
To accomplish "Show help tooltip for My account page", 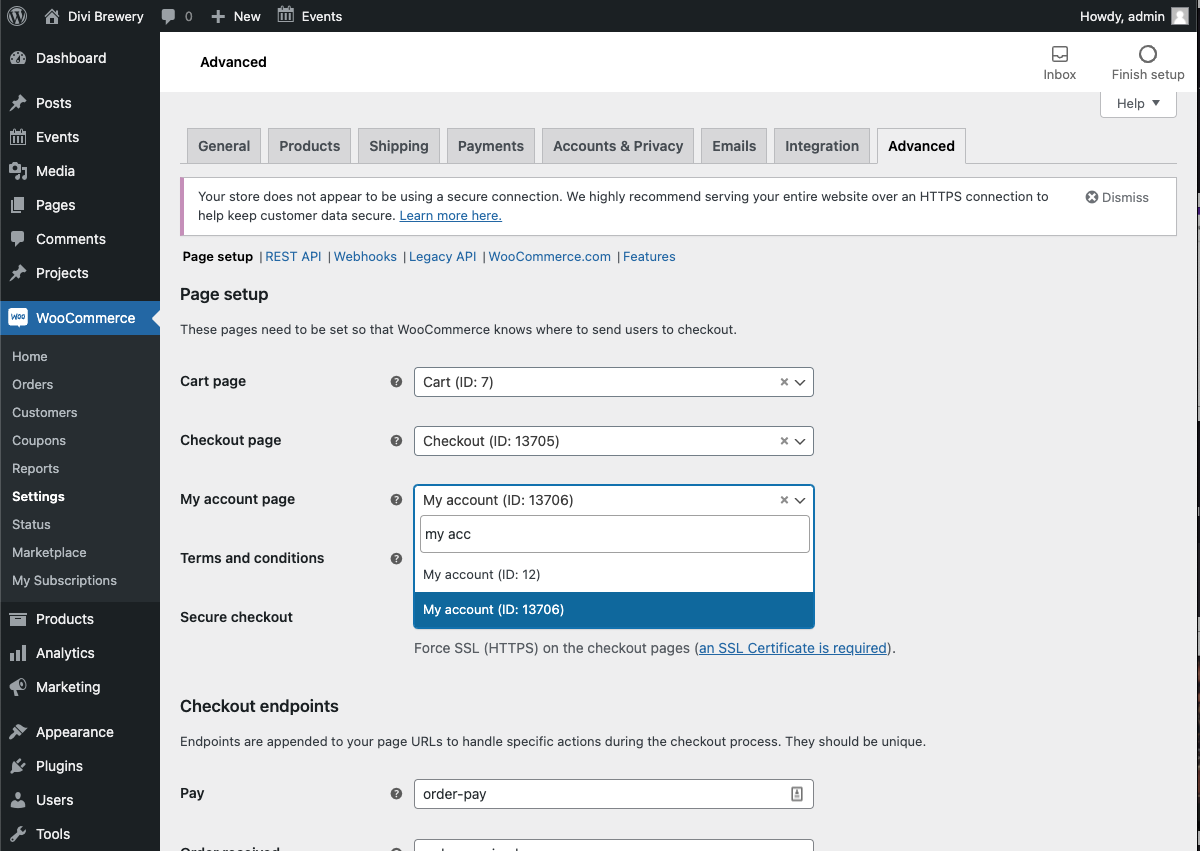I will (396, 500).
